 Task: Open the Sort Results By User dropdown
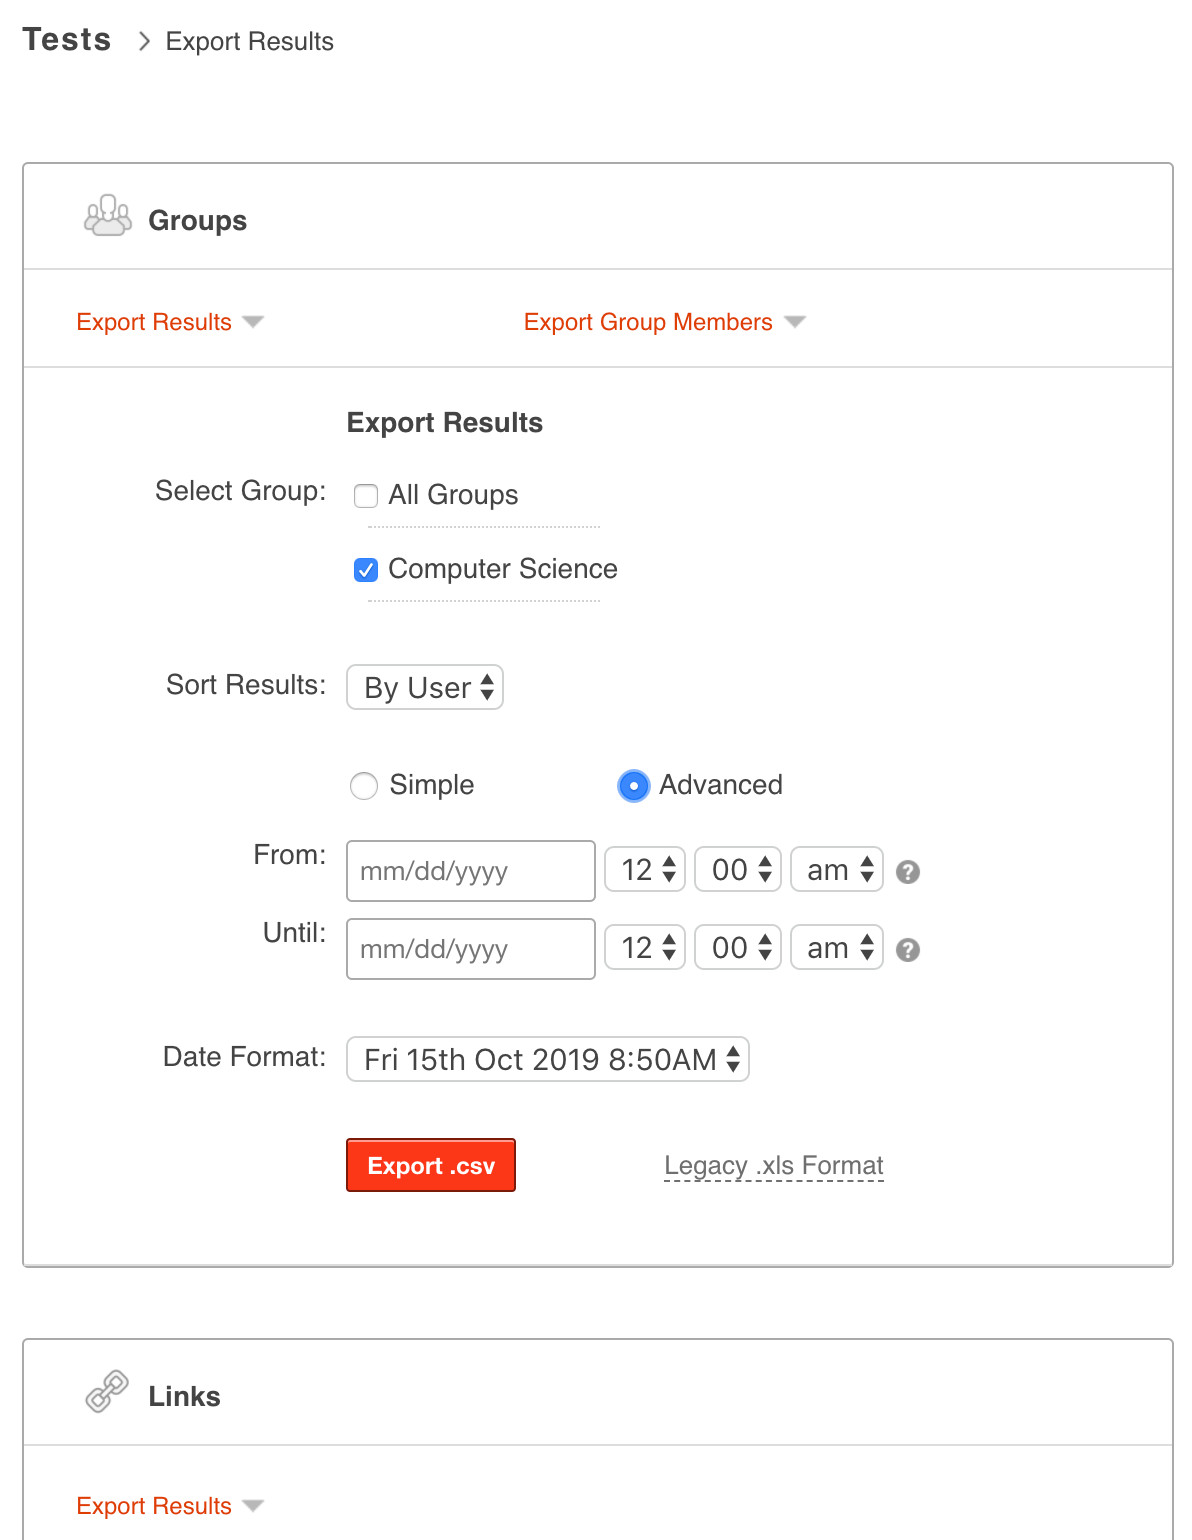pyautogui.click(x=425, y=688)
